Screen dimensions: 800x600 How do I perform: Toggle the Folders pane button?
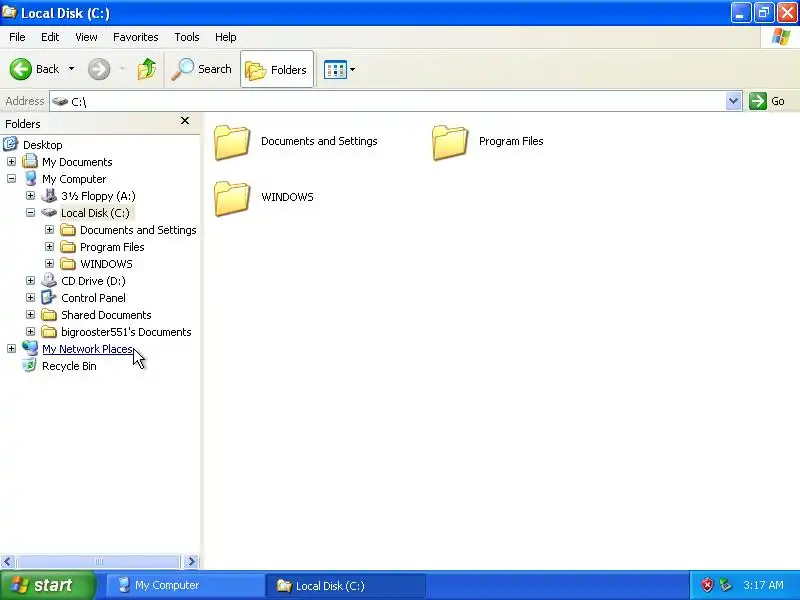[277, 69]
